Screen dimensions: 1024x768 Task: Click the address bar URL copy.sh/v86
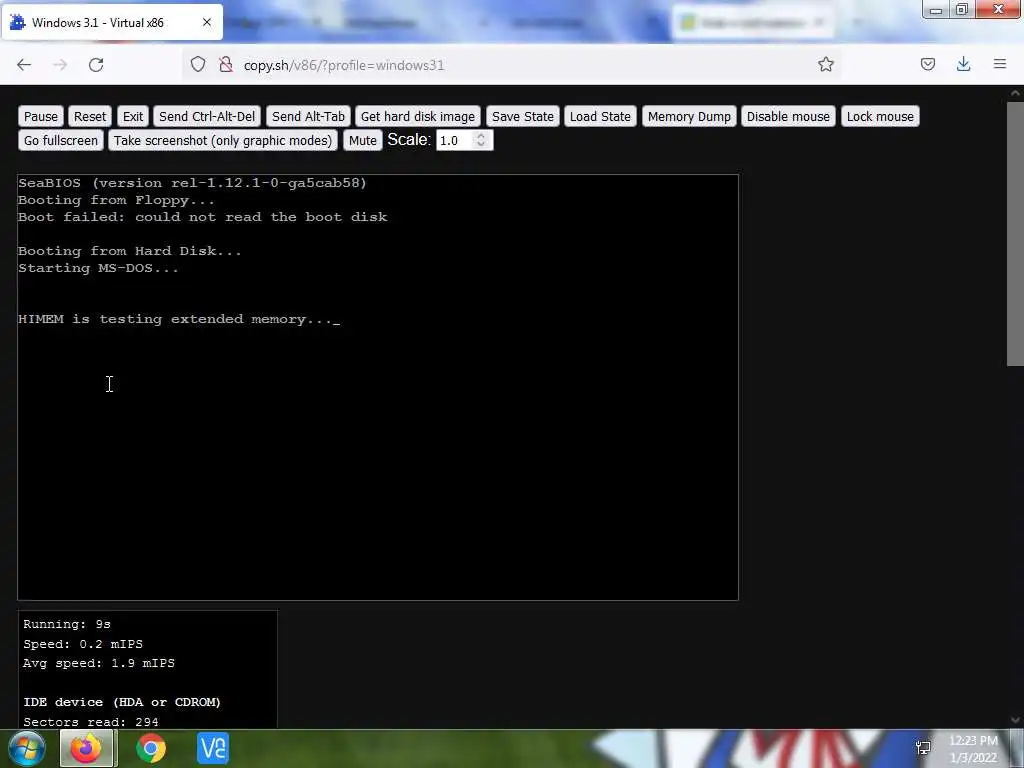pyautogui.click(x=344, y=65)
